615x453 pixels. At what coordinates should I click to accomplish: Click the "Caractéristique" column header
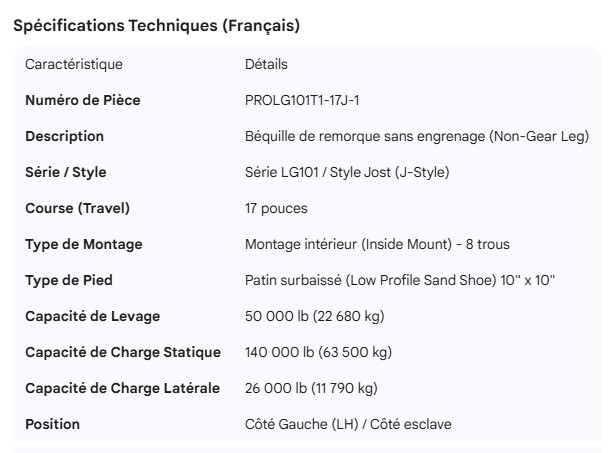(74, 64)
